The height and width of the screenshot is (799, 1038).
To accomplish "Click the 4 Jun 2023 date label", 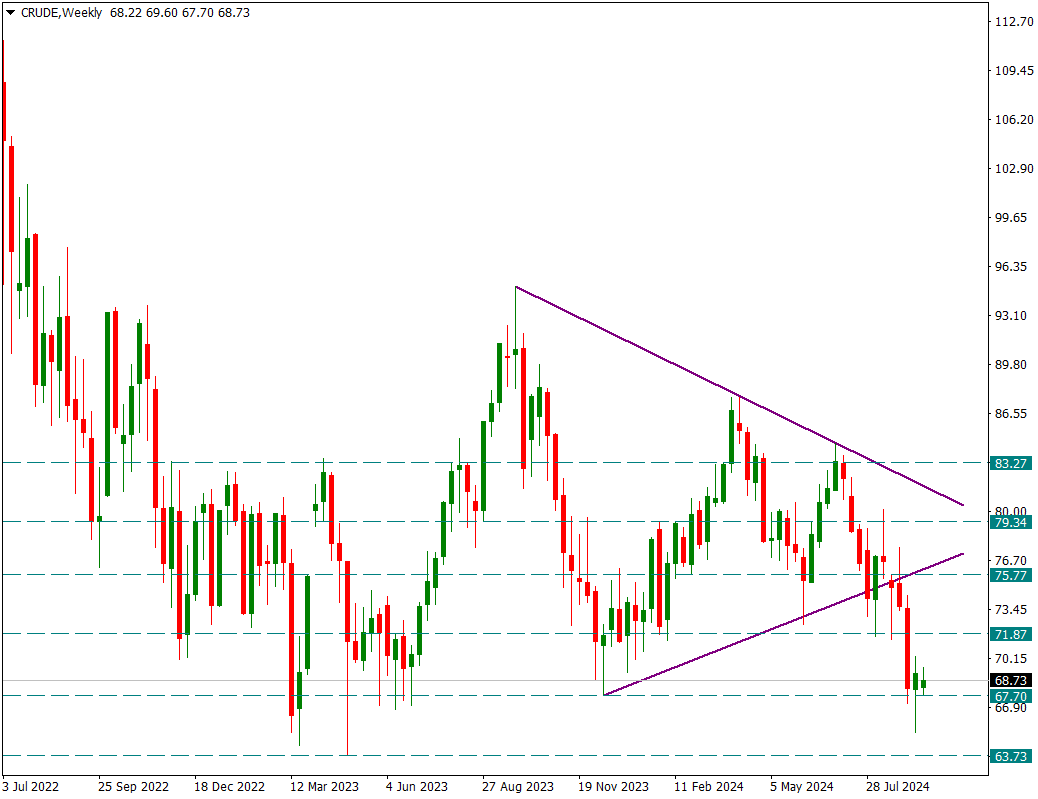I will (416, 786).
